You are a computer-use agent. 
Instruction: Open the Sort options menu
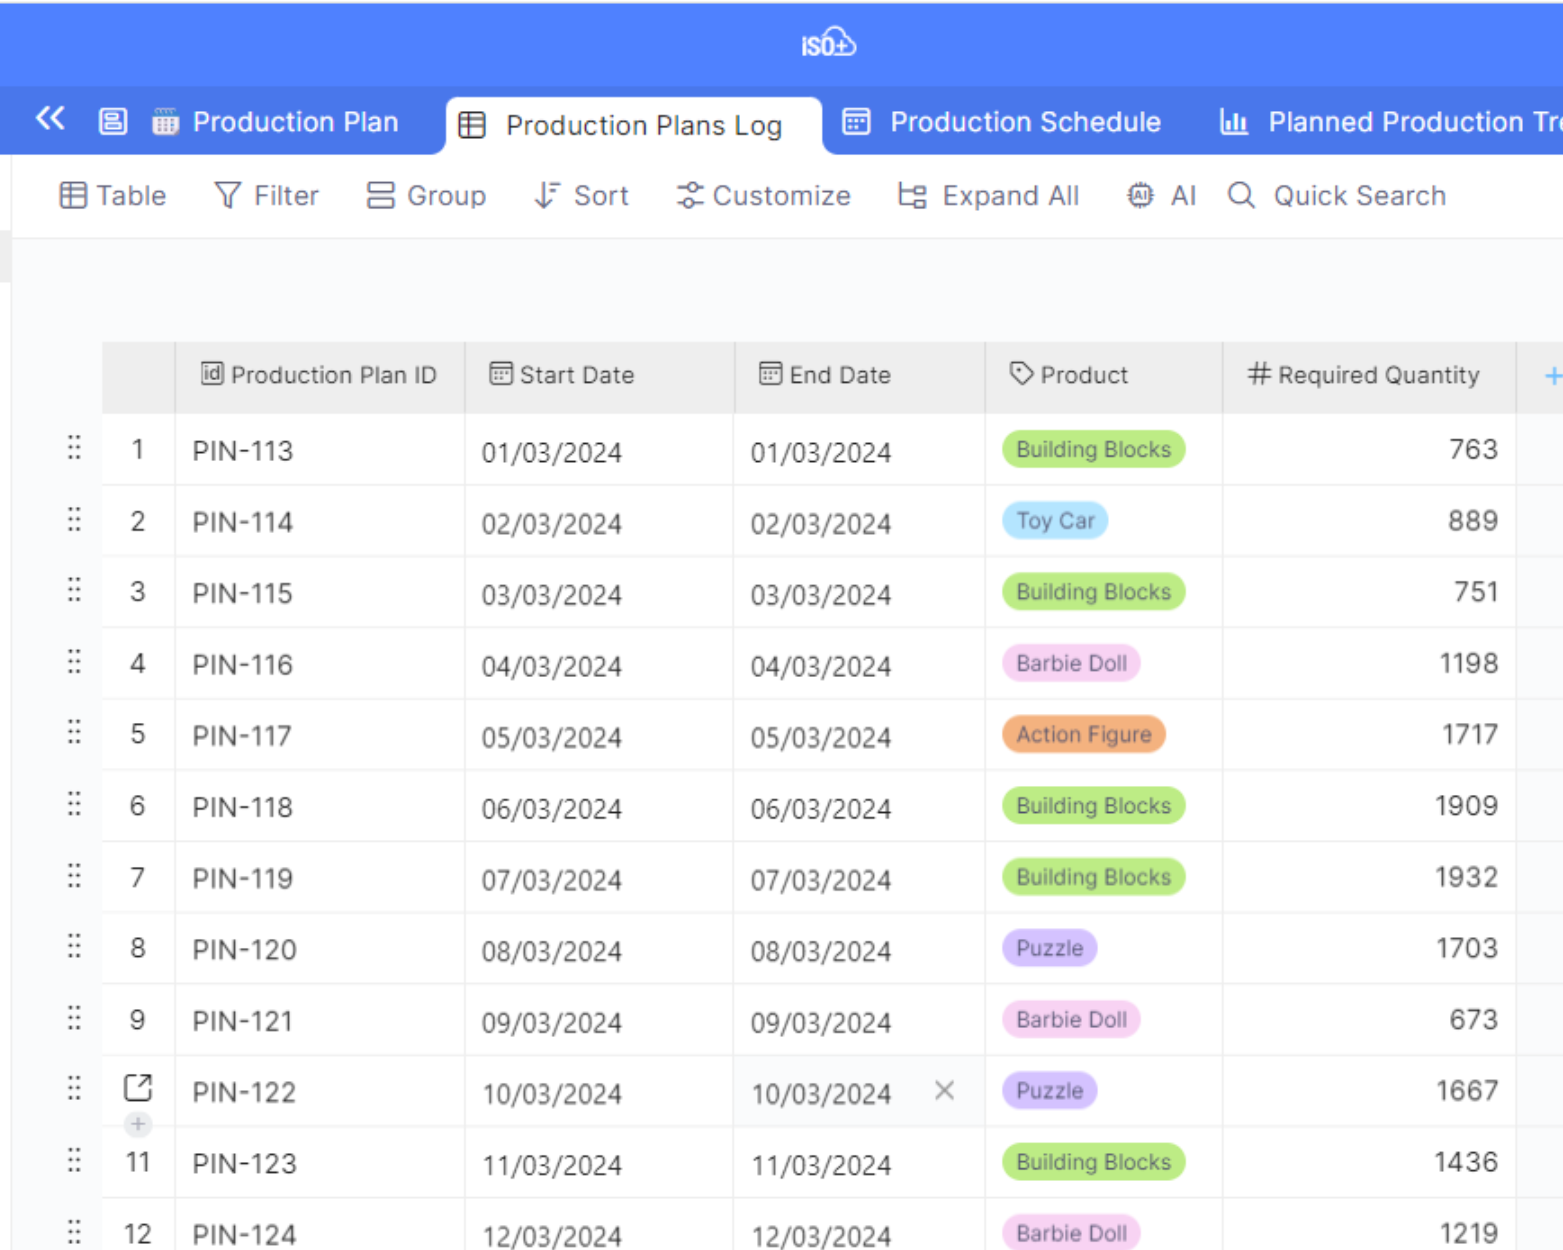pyautogui.click(x=582, y=196)
